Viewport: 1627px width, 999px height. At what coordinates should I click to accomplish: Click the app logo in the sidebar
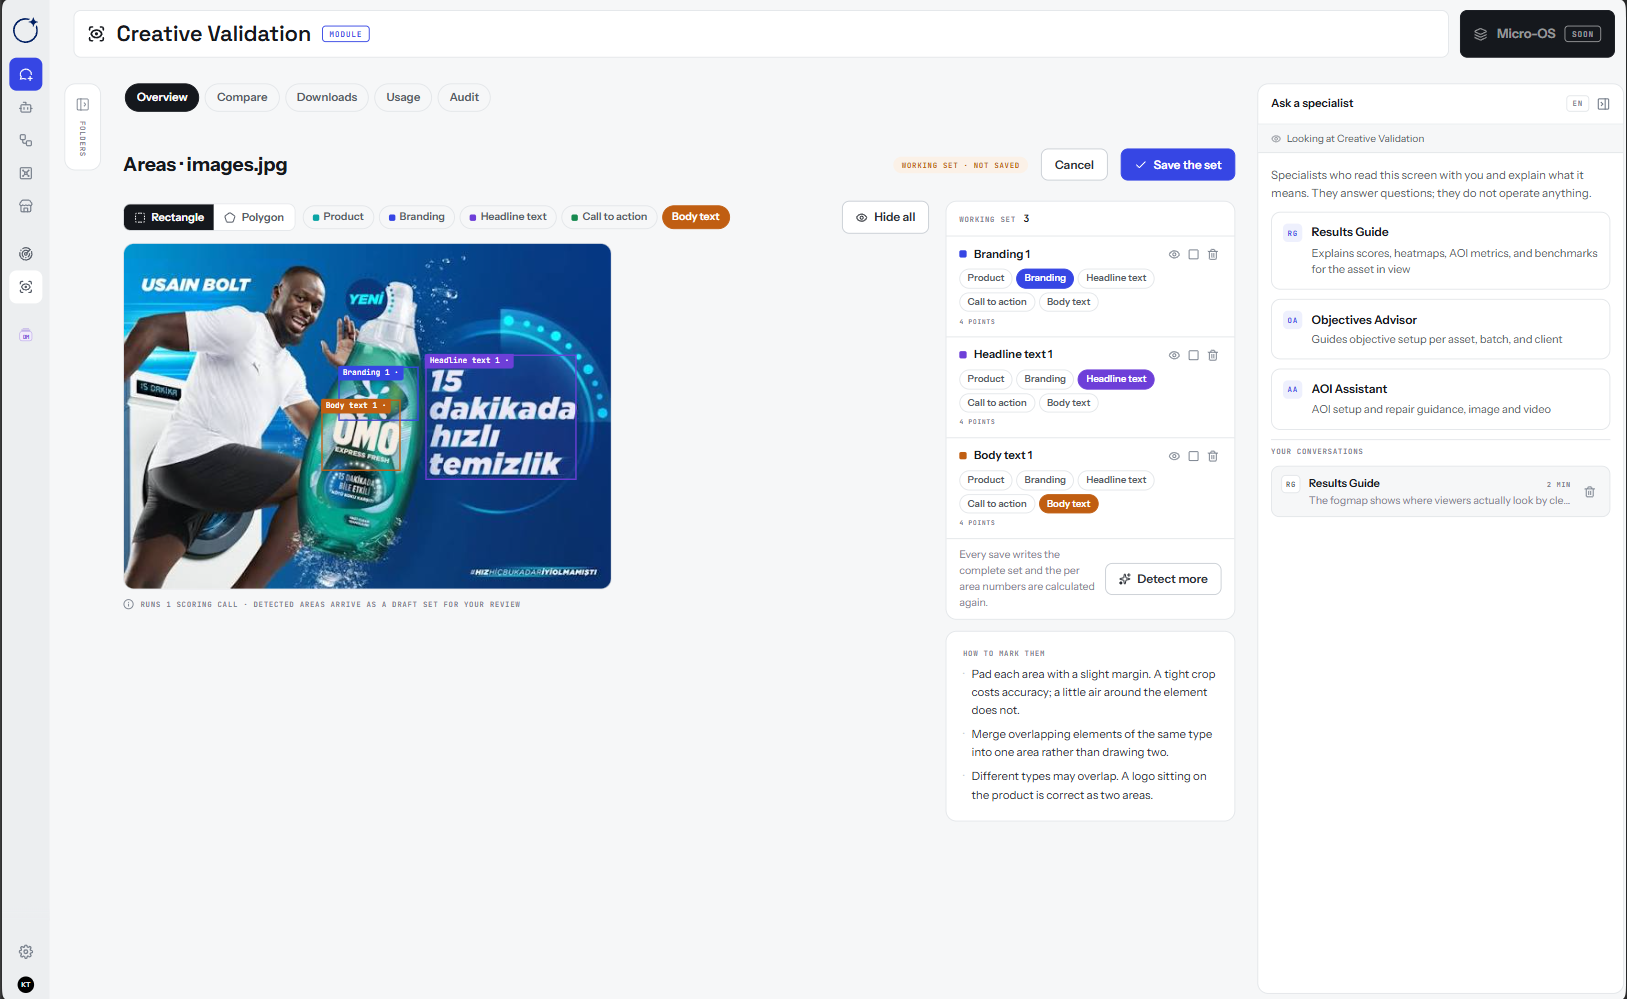(x=26, y=31)
